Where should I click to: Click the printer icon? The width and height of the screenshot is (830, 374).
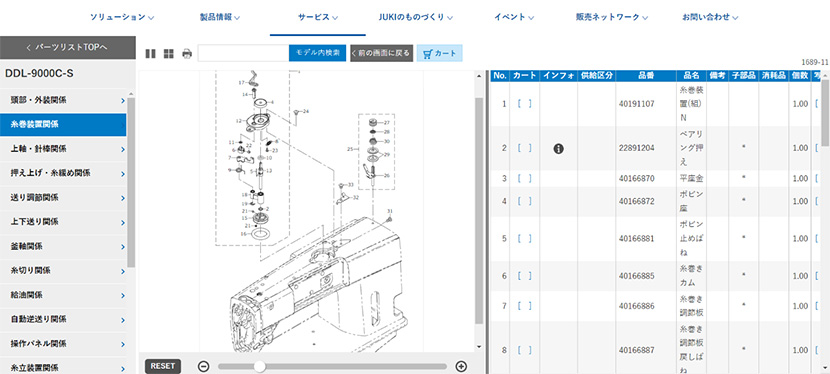tap(187, 53)
